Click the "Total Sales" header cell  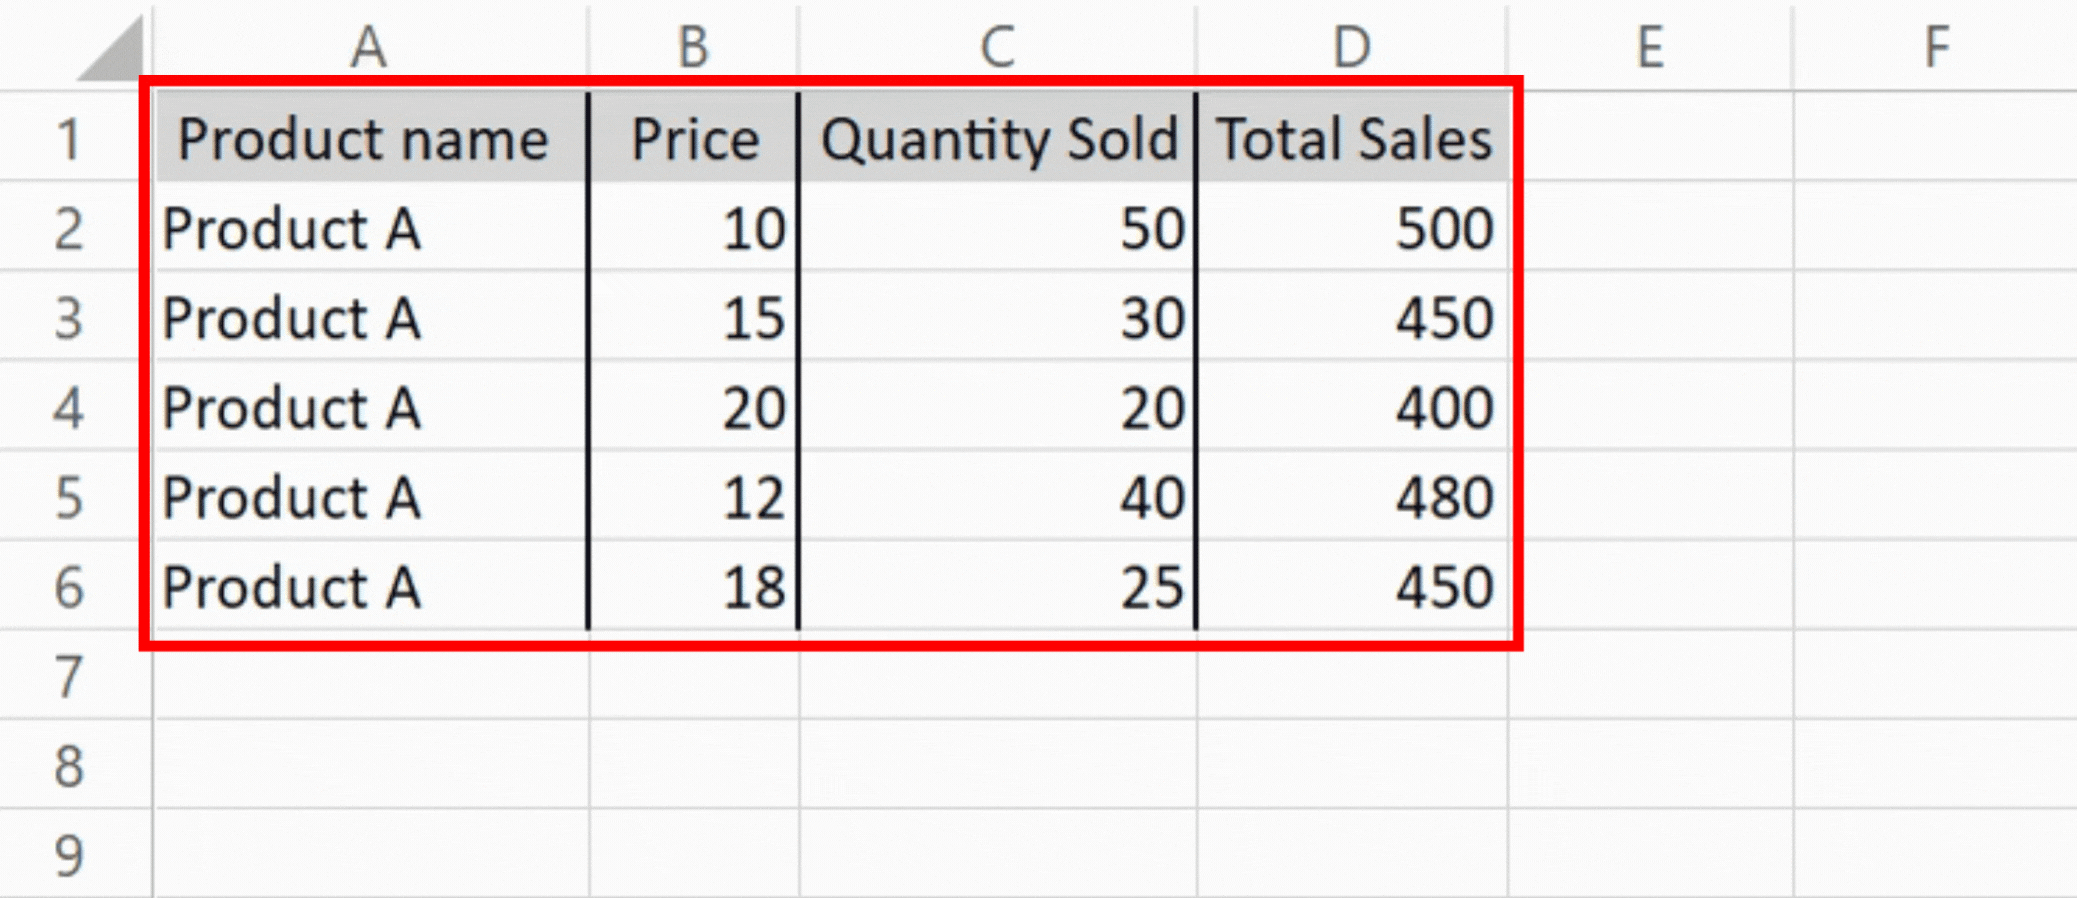coord(1352,137)
